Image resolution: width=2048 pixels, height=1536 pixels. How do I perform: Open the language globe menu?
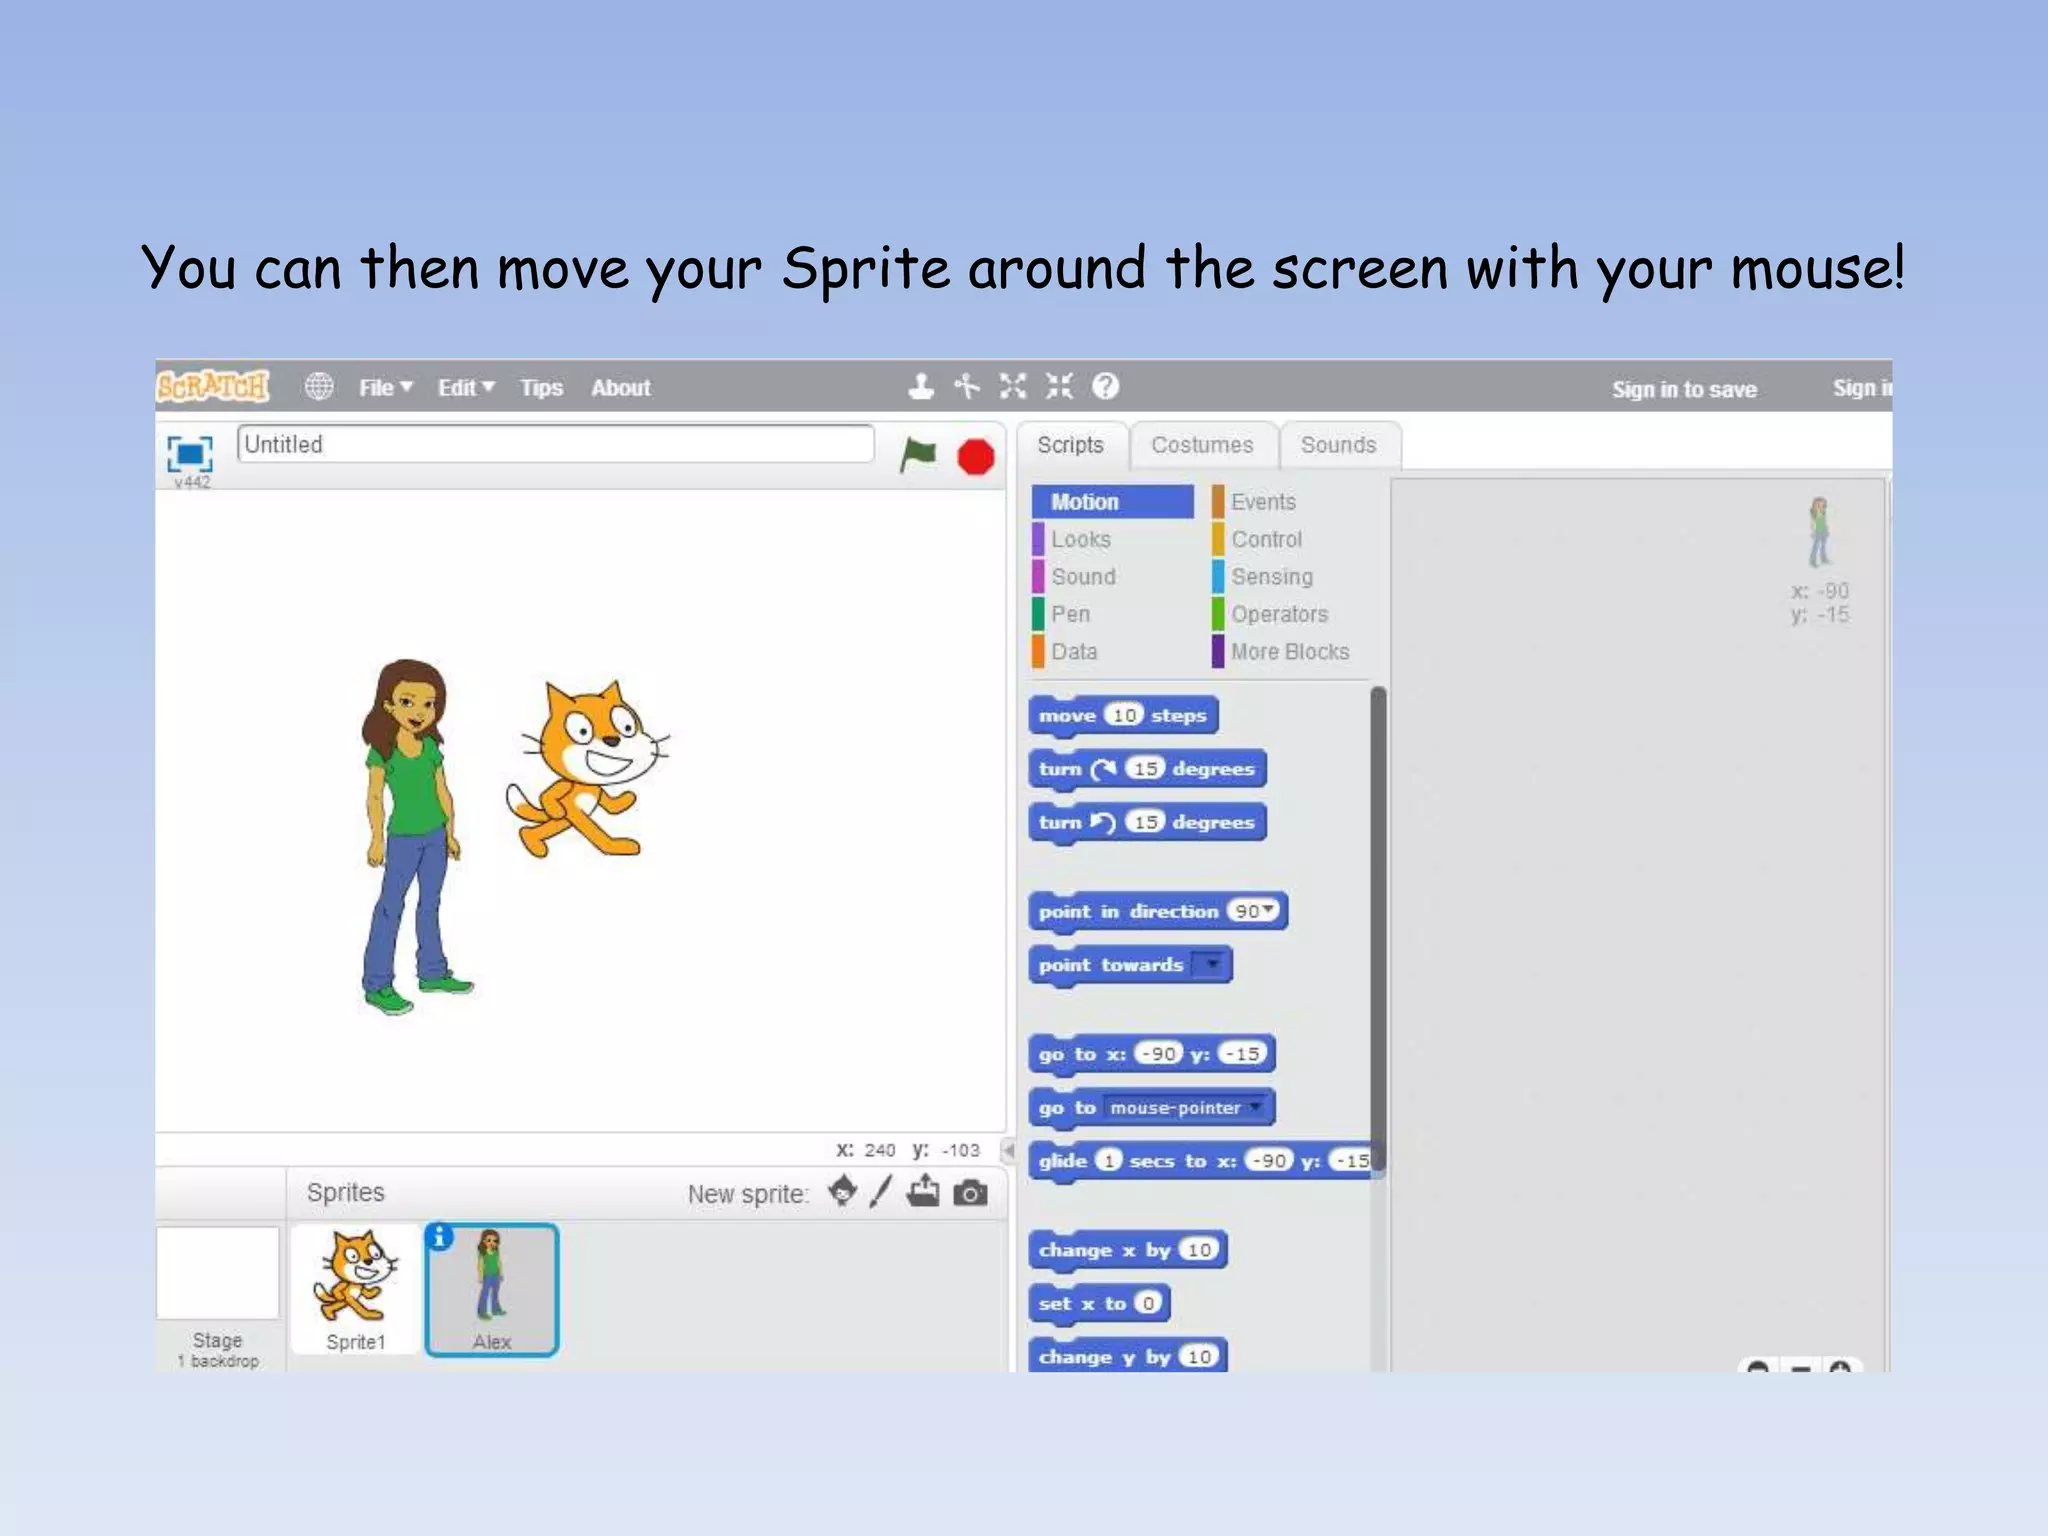(x=319, y=386)
